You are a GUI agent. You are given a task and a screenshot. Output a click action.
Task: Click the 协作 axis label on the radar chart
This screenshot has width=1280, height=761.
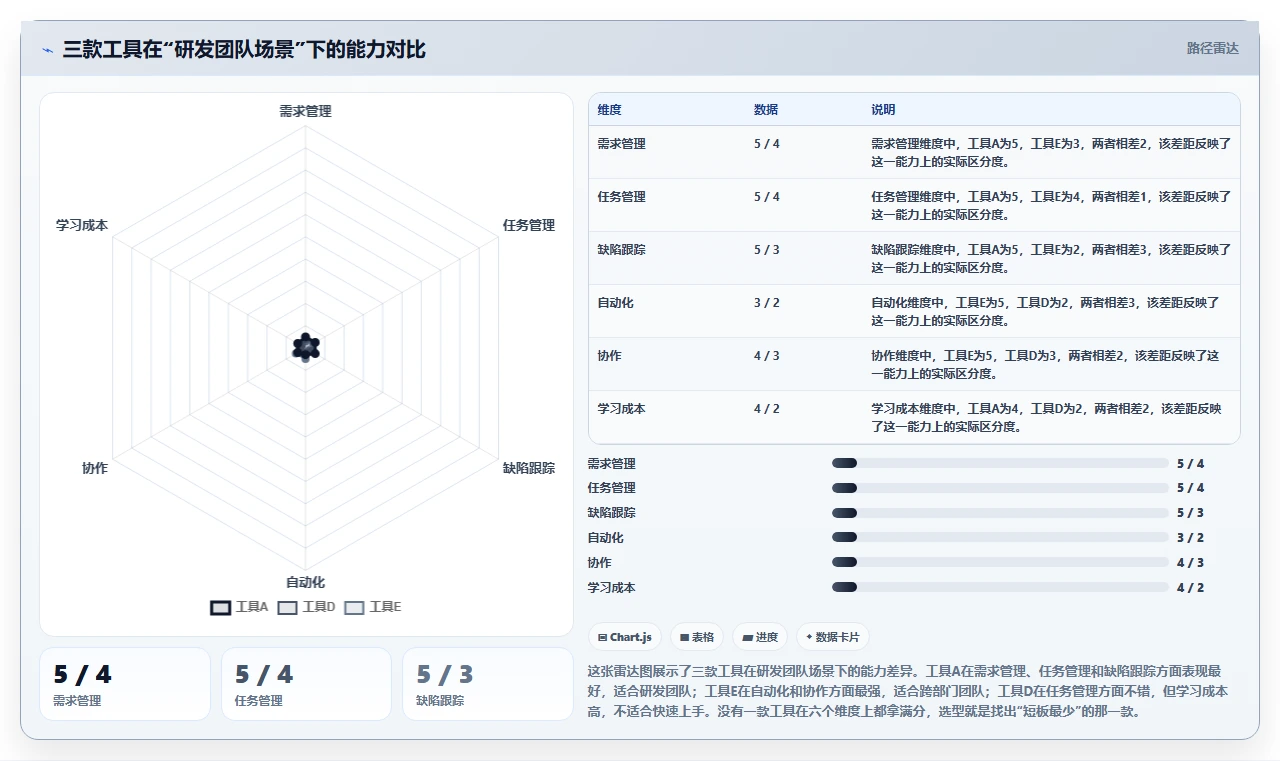tap(95, 467)
